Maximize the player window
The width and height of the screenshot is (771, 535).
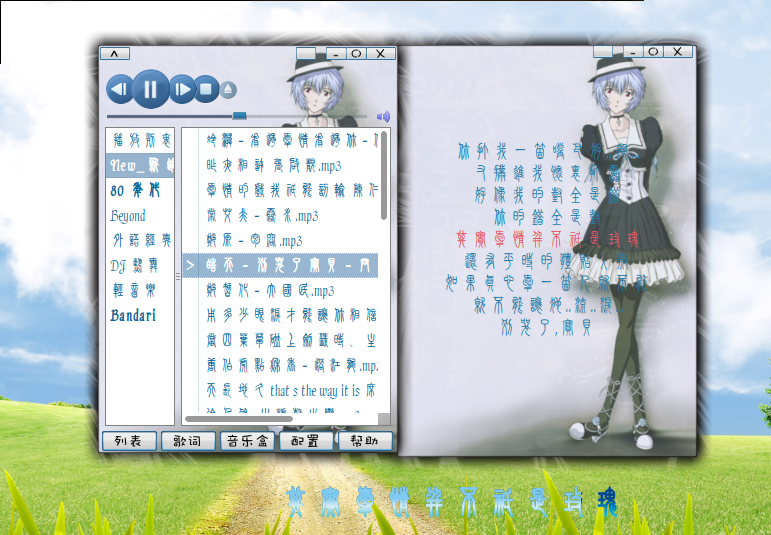(356, 53)
